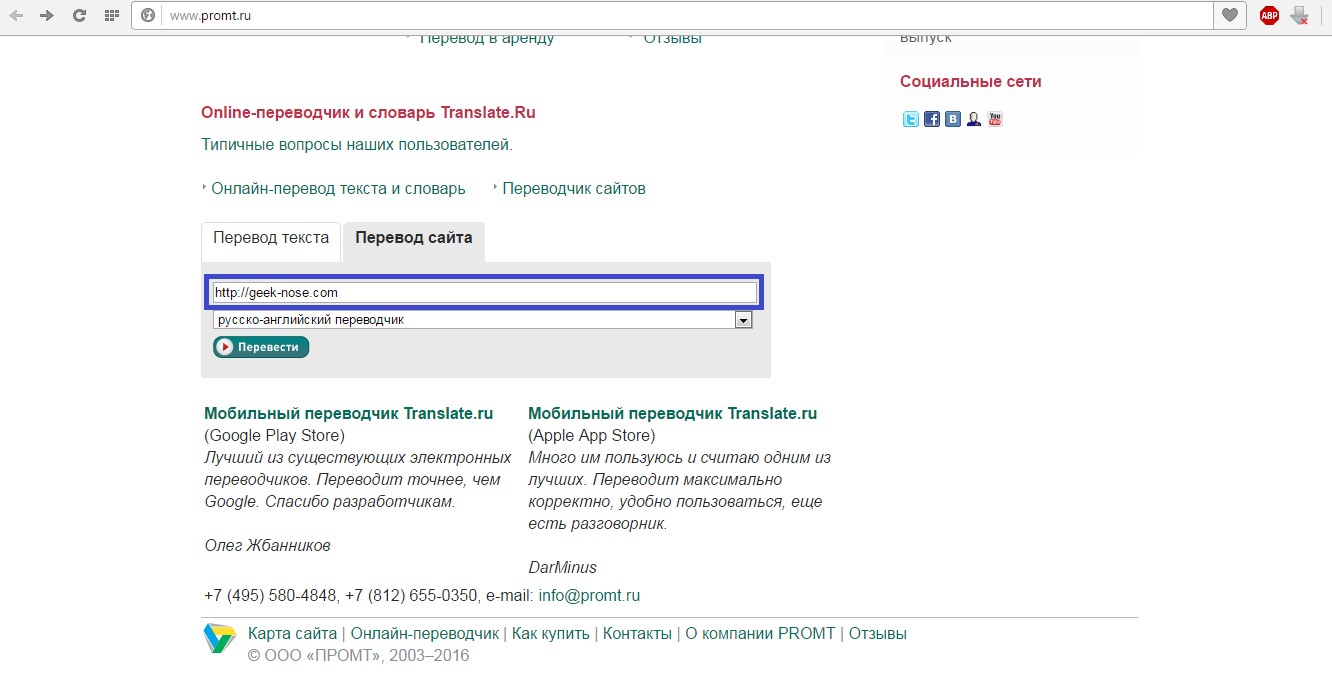Click the browser forward arrow
Screen dimensions: 1332x674
point(47,15)
